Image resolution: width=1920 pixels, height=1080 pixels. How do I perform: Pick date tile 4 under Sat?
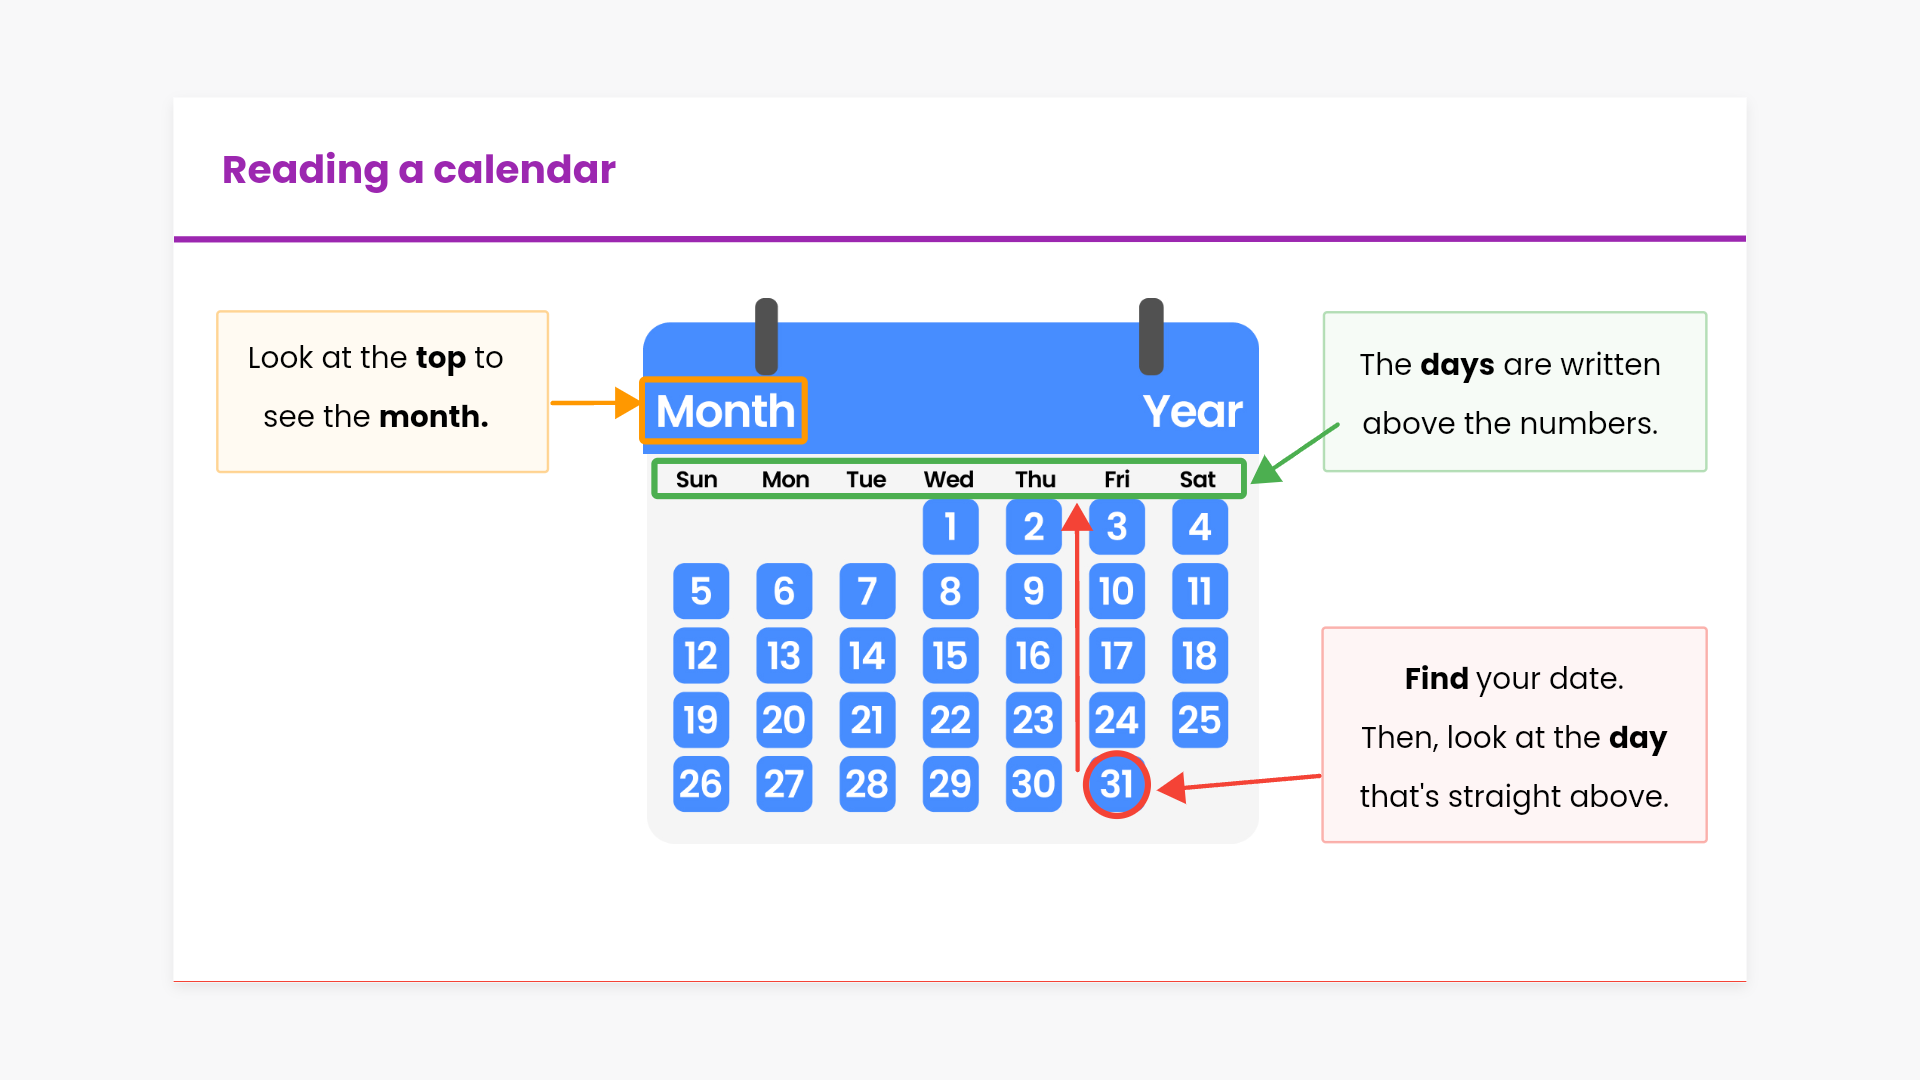pyautogui.click(x=1199, y=527)
